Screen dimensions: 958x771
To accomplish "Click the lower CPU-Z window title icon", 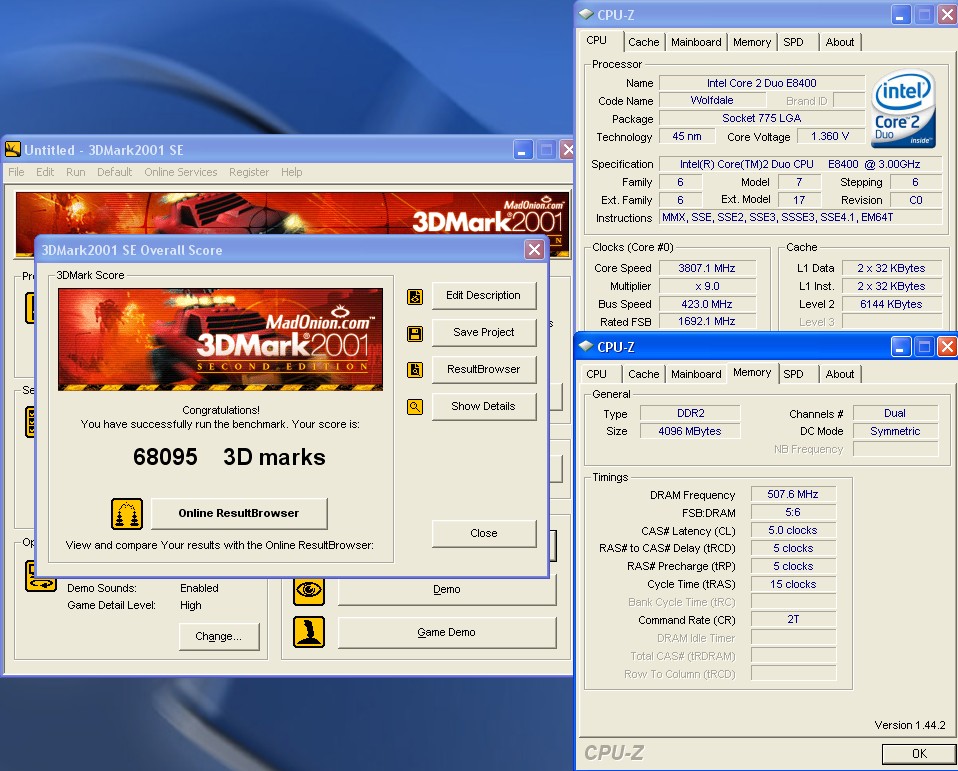I will pos(586,346).
